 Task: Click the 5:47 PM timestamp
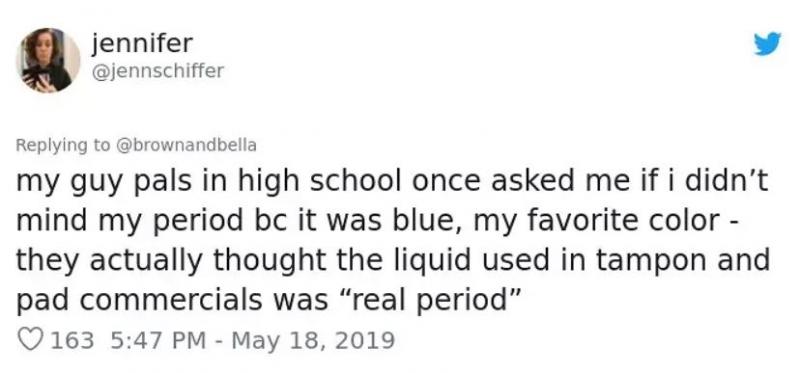pyautogui.click(x=158, y=340)
